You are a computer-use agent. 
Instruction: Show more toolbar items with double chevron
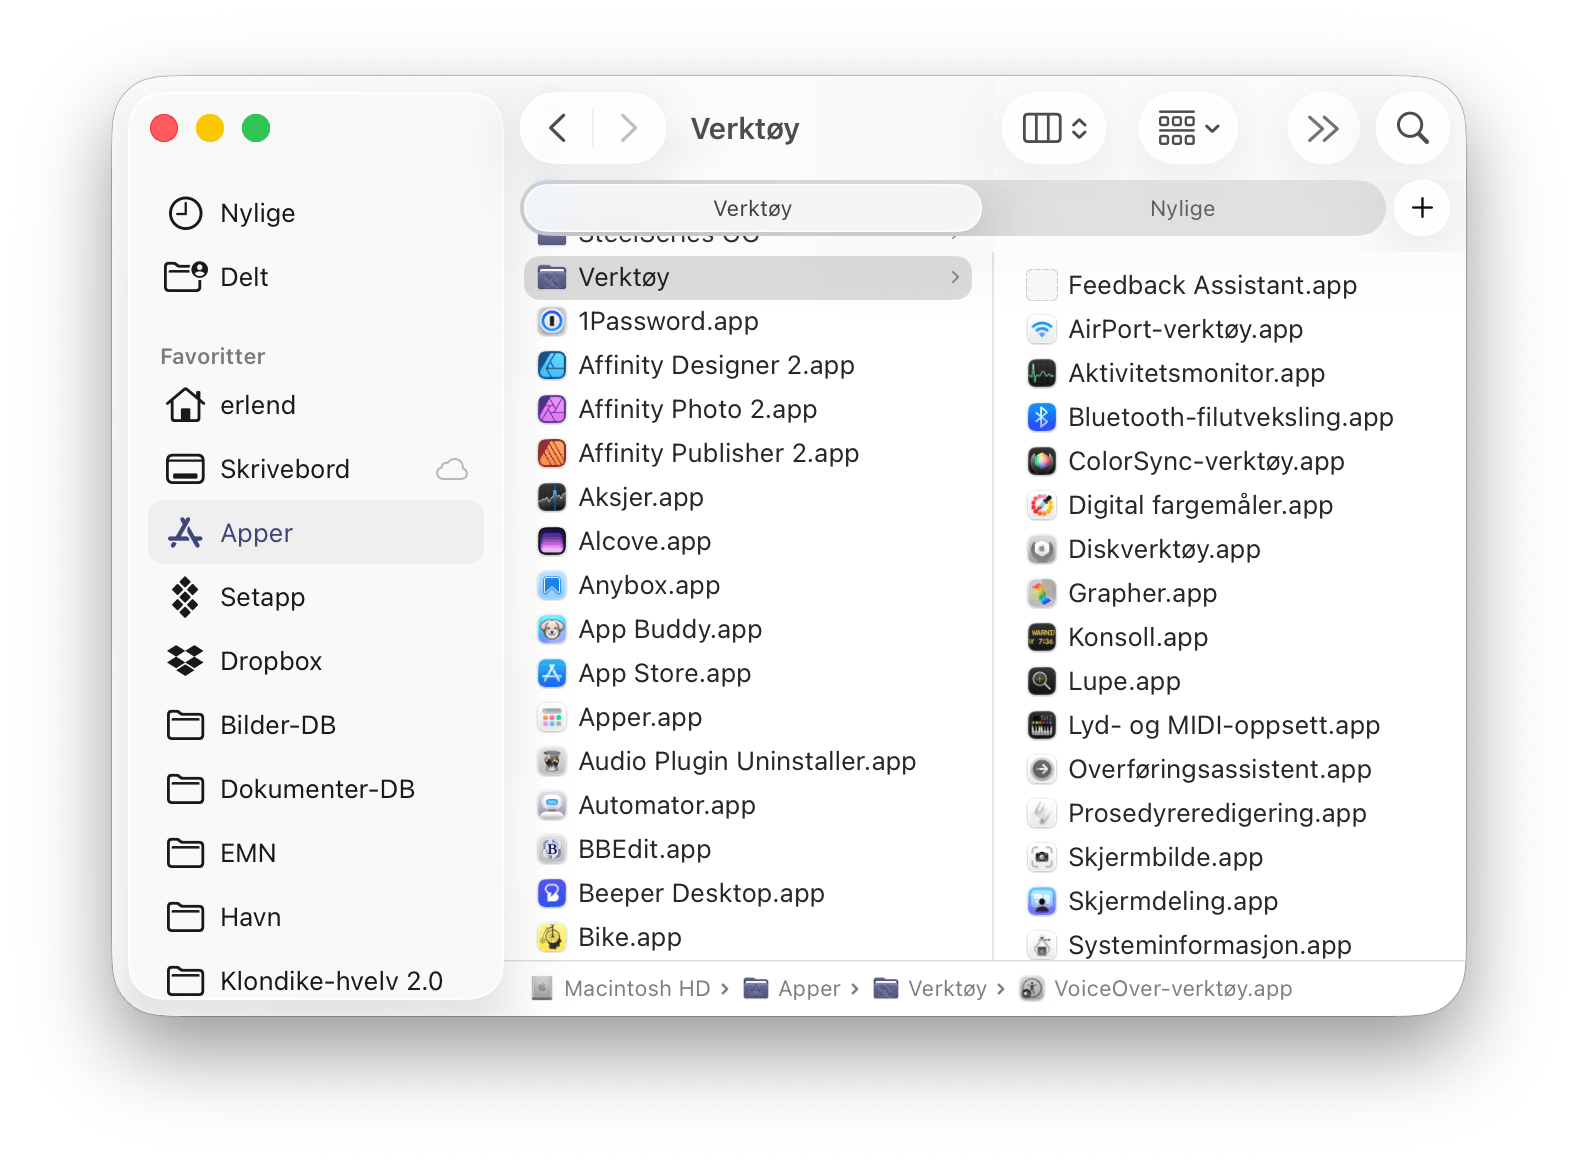tap(1322, 128)
